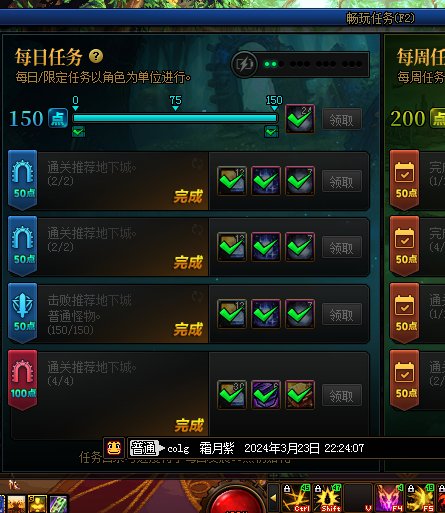Click the daily task help question-mark icon
This screenshot has height=513, width=445.
pyautogui.click(x=96, y=56)
